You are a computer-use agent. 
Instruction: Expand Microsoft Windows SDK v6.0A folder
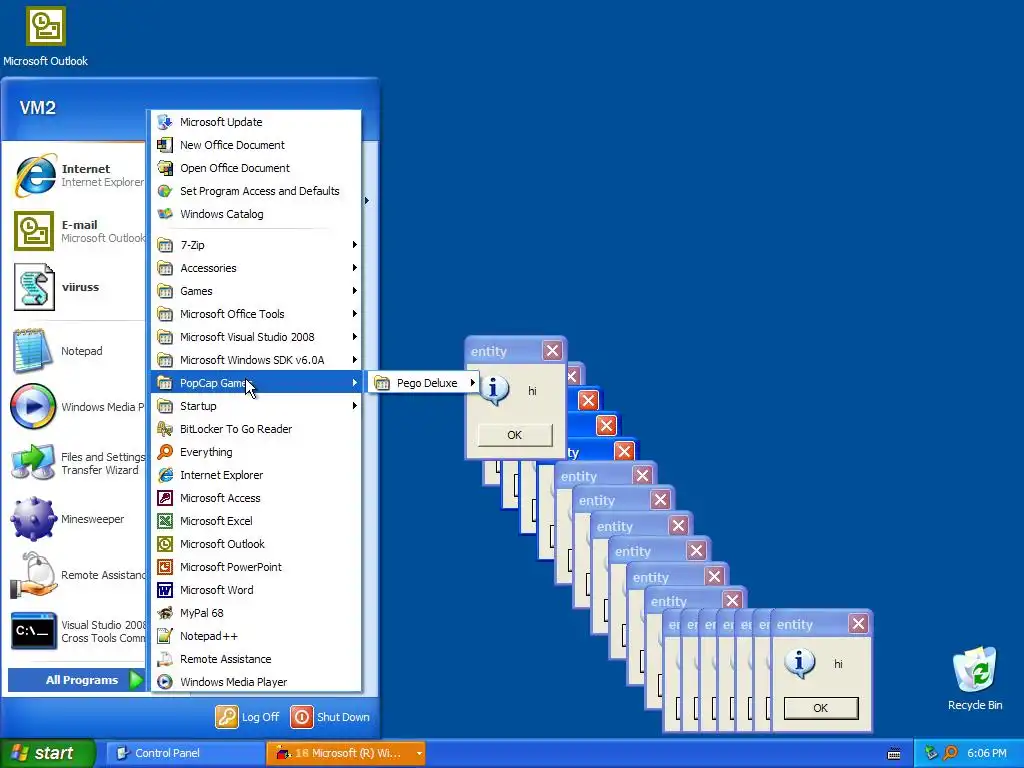[256, 360]
